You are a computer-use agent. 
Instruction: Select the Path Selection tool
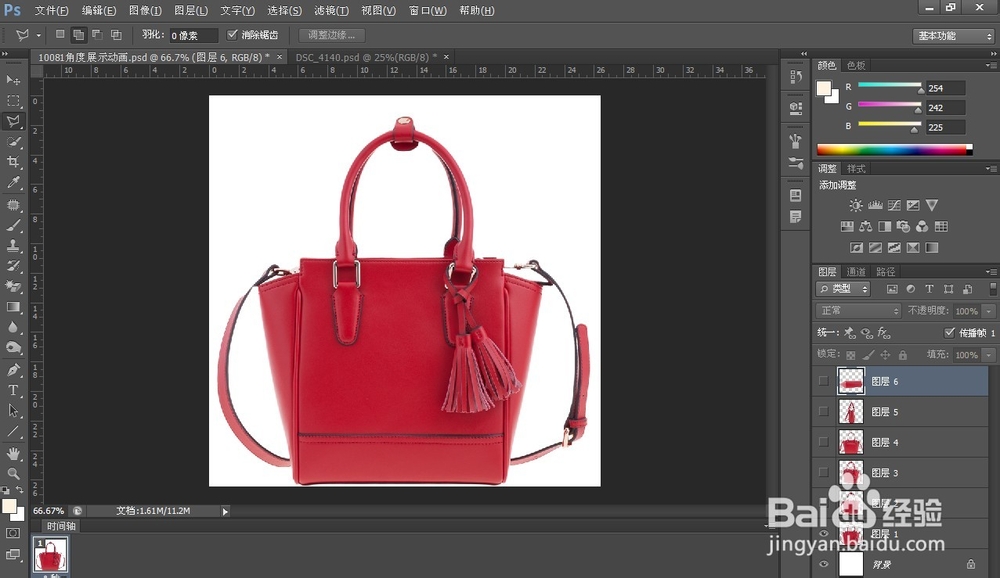[x=13, y=411]
